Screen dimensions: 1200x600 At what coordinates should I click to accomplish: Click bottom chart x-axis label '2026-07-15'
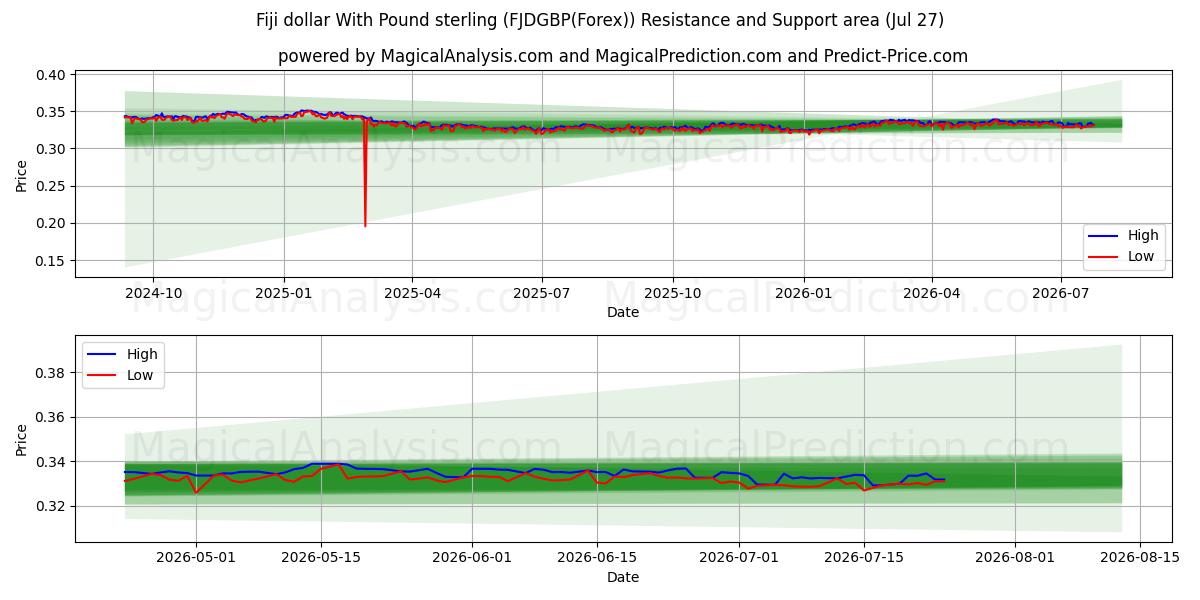(864, 558)
